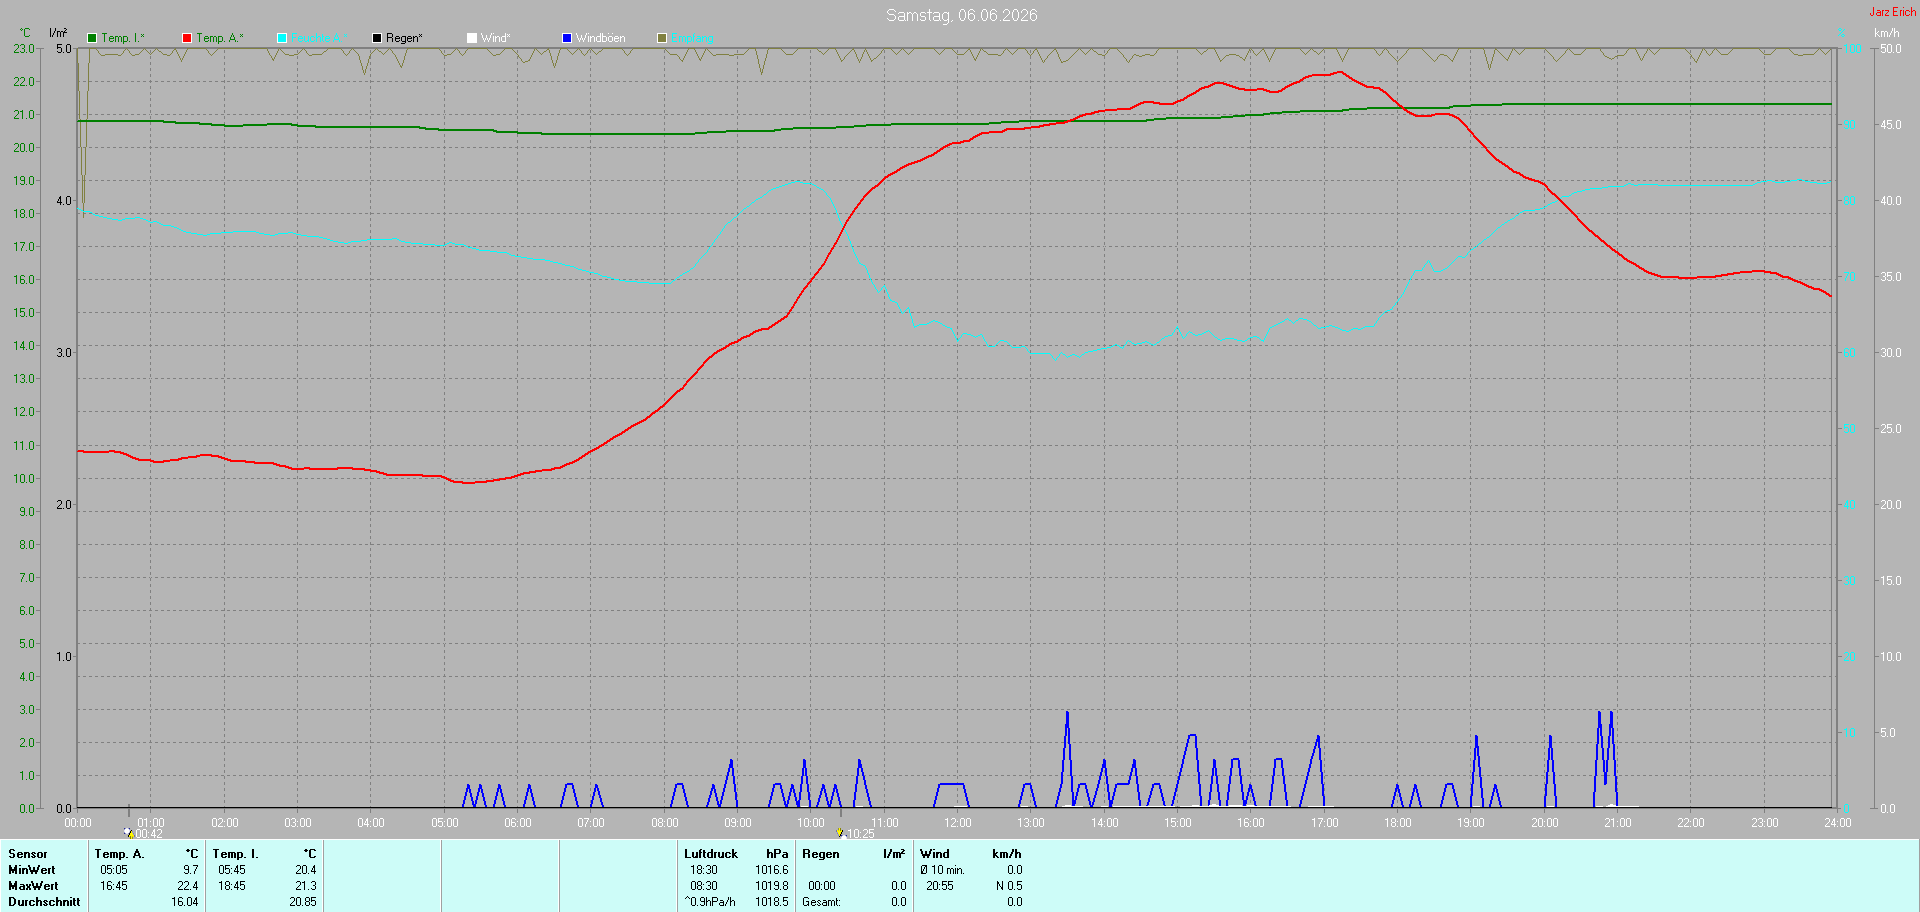
Task: Click the 1018.5 average pressure value
Action: click(772, 902)
